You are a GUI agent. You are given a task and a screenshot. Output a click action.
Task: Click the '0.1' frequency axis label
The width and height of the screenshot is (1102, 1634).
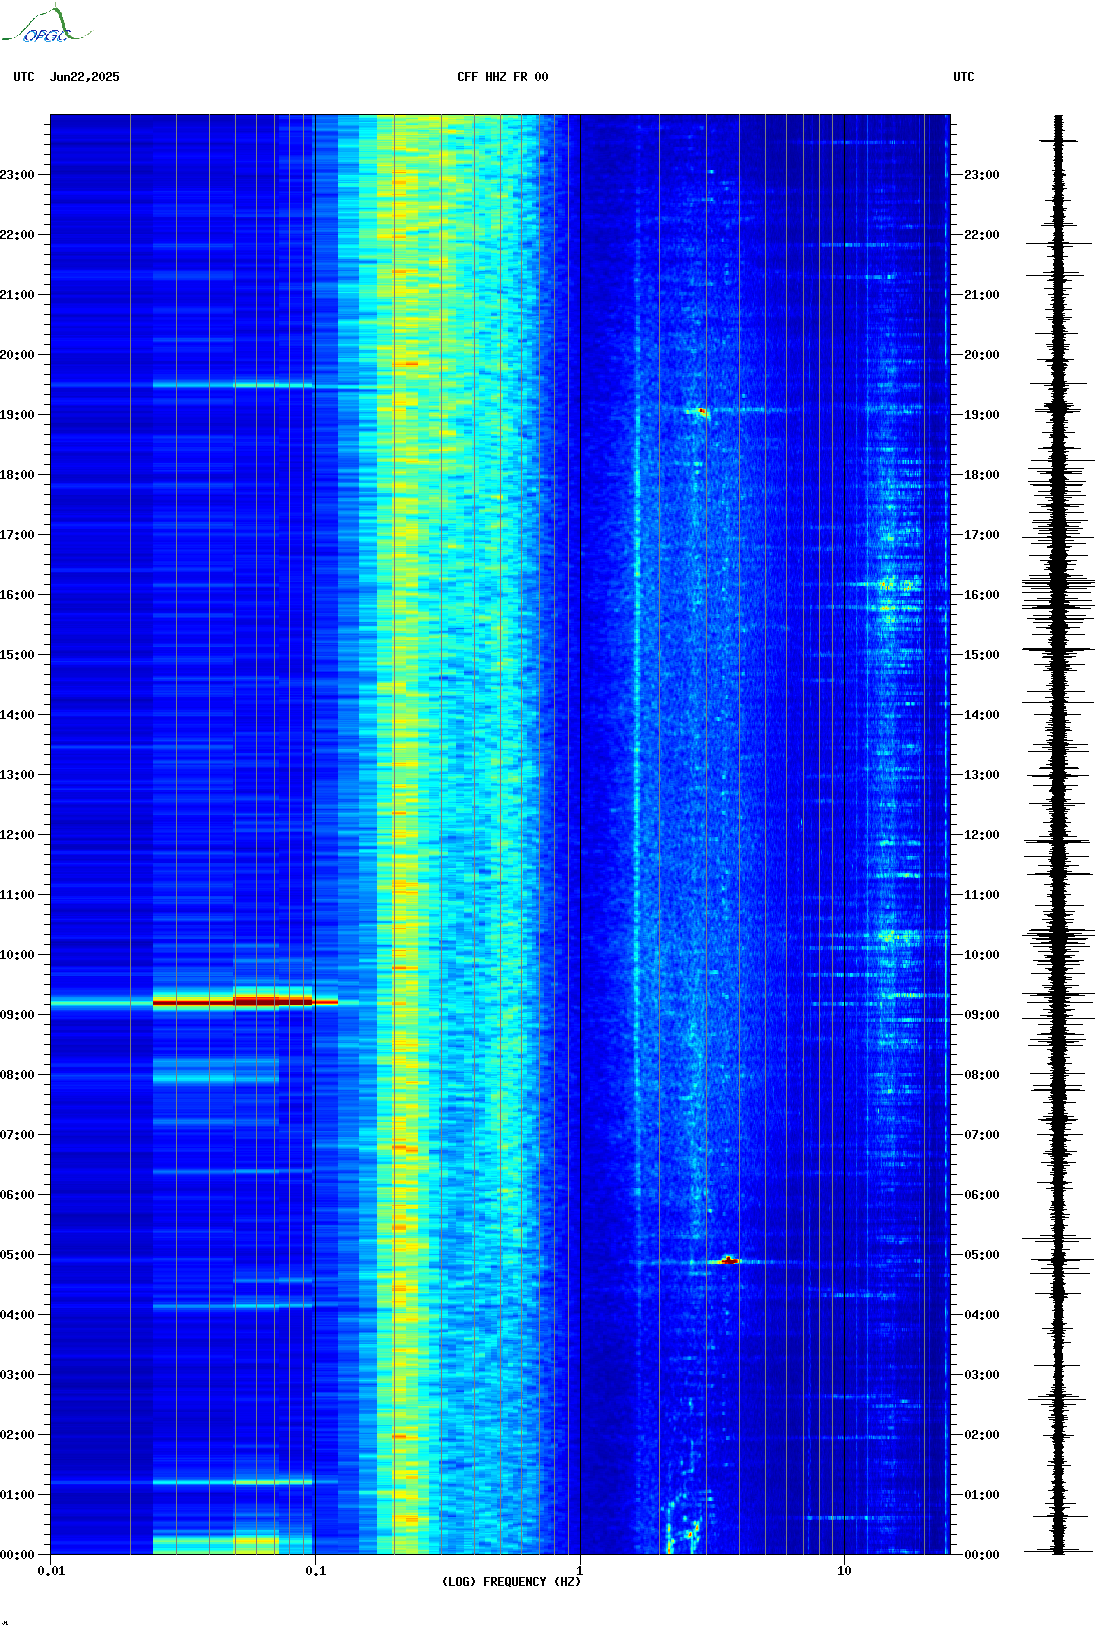point(315,1571)
